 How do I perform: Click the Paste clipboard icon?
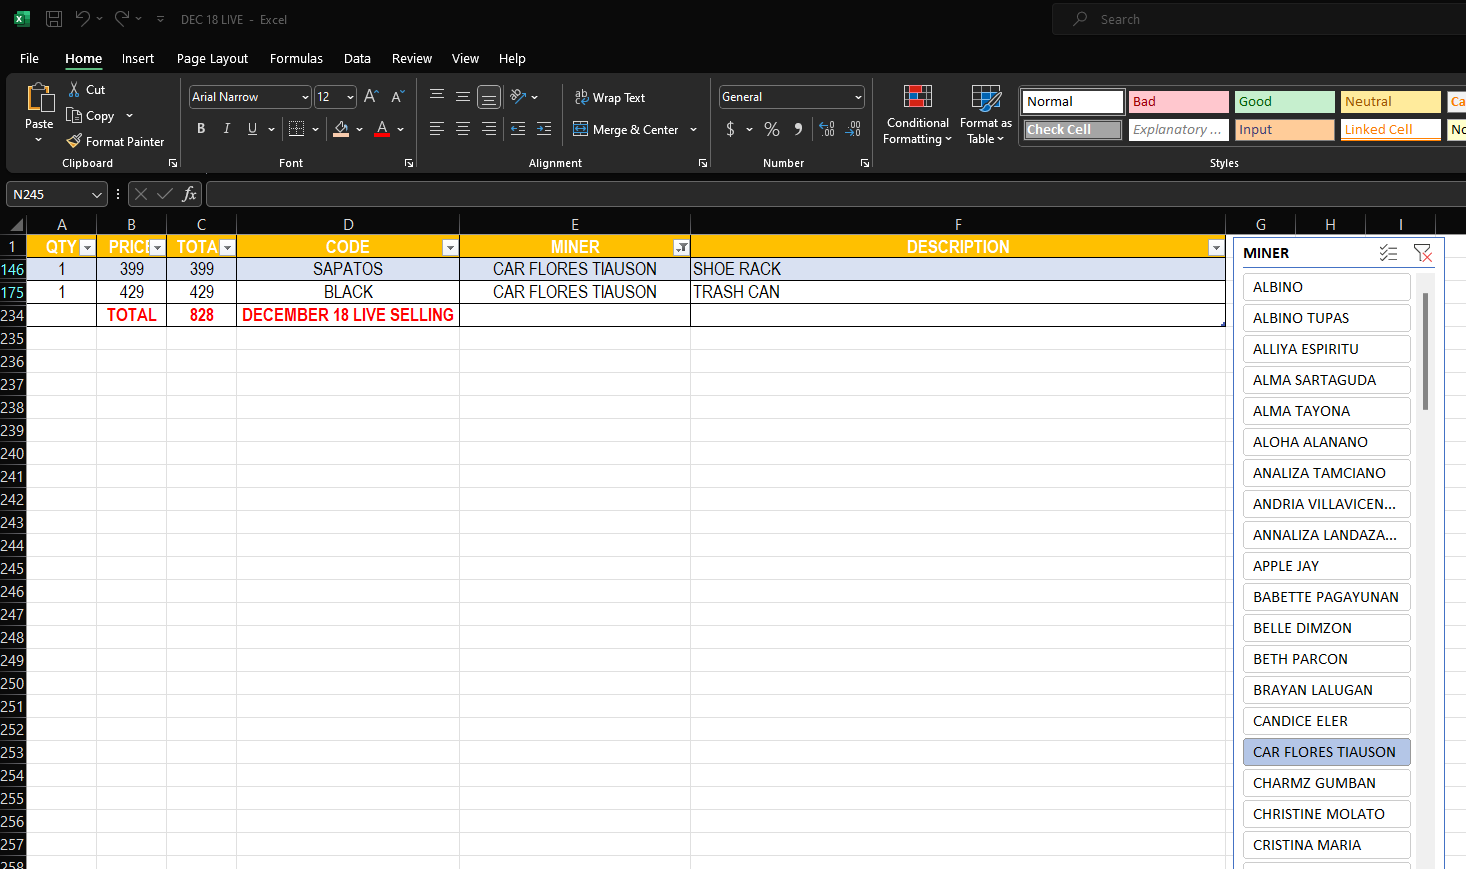click(39, 97)
